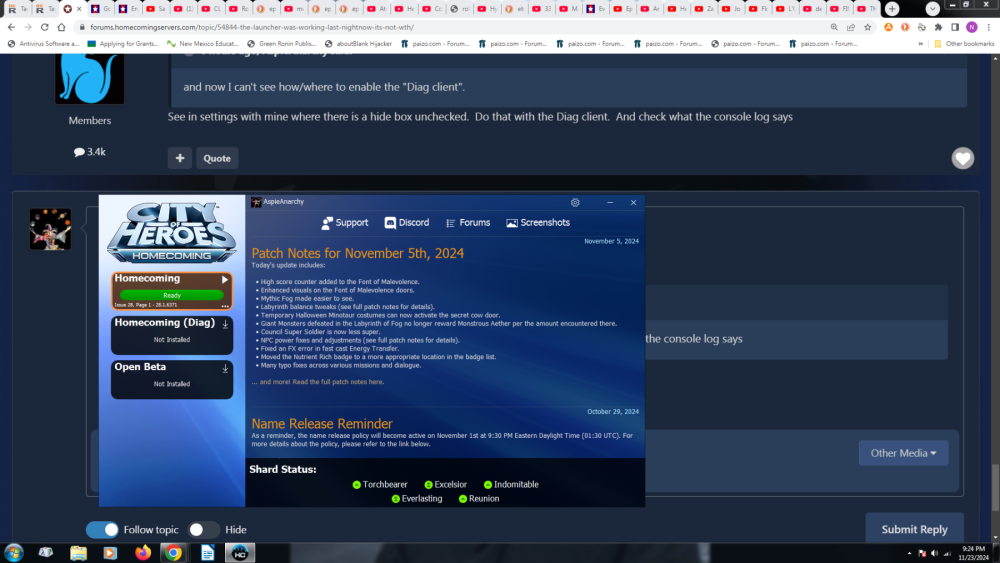Open Screenshots from the launcher header
Viewport: 1000px width, 563px height.
pos(538,223)
